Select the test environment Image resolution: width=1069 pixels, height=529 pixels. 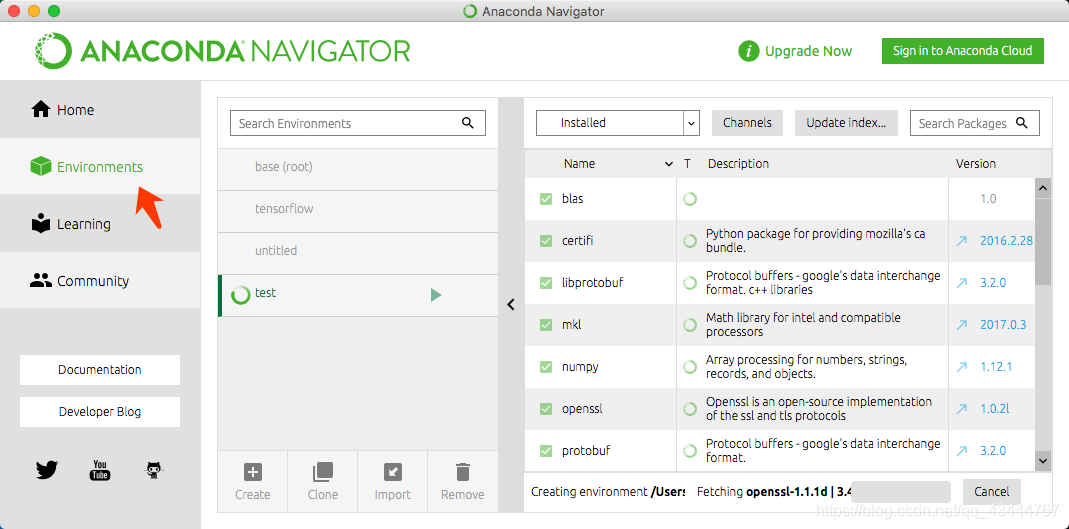(358, 295)
